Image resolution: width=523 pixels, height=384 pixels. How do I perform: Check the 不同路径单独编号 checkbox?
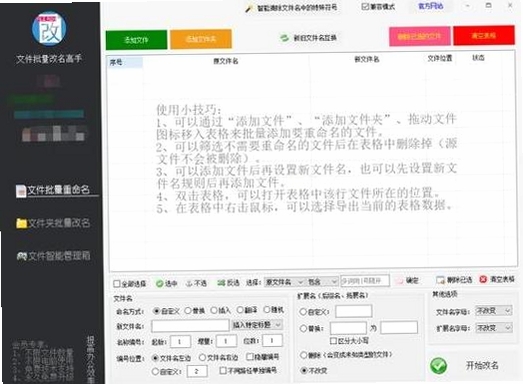(x=223, y=370)
